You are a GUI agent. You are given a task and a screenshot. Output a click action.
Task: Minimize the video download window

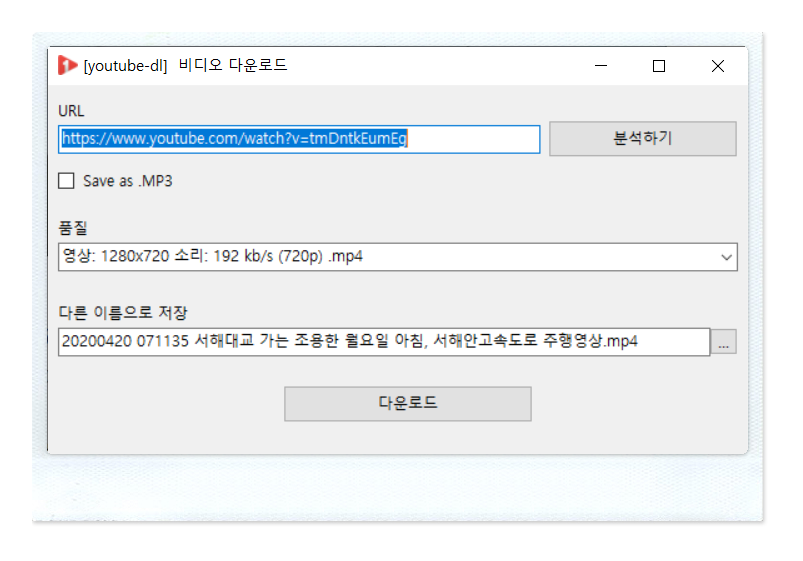601,66
